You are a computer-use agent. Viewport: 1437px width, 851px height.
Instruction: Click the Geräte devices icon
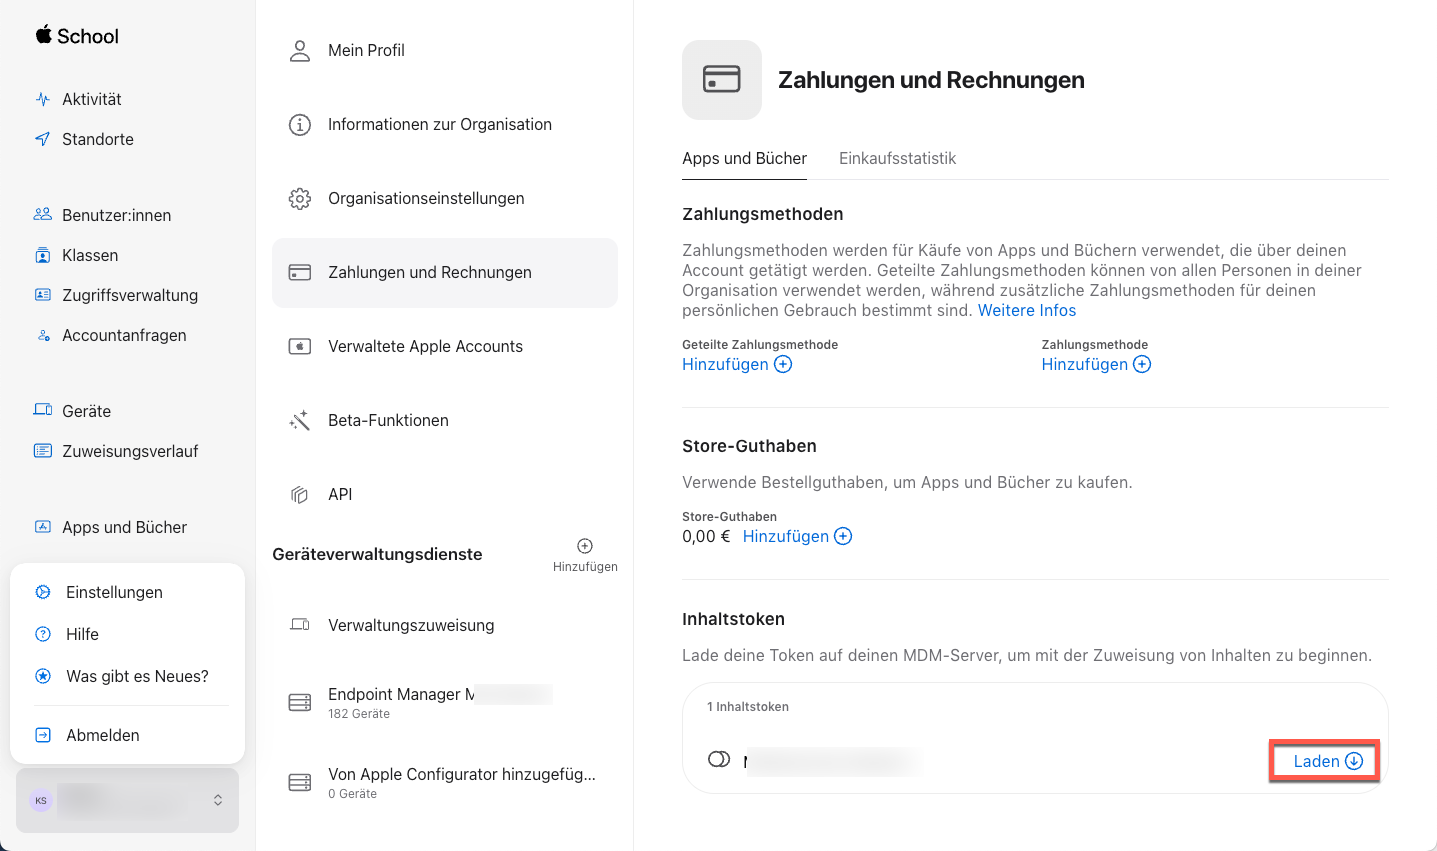tap(43, 411)
